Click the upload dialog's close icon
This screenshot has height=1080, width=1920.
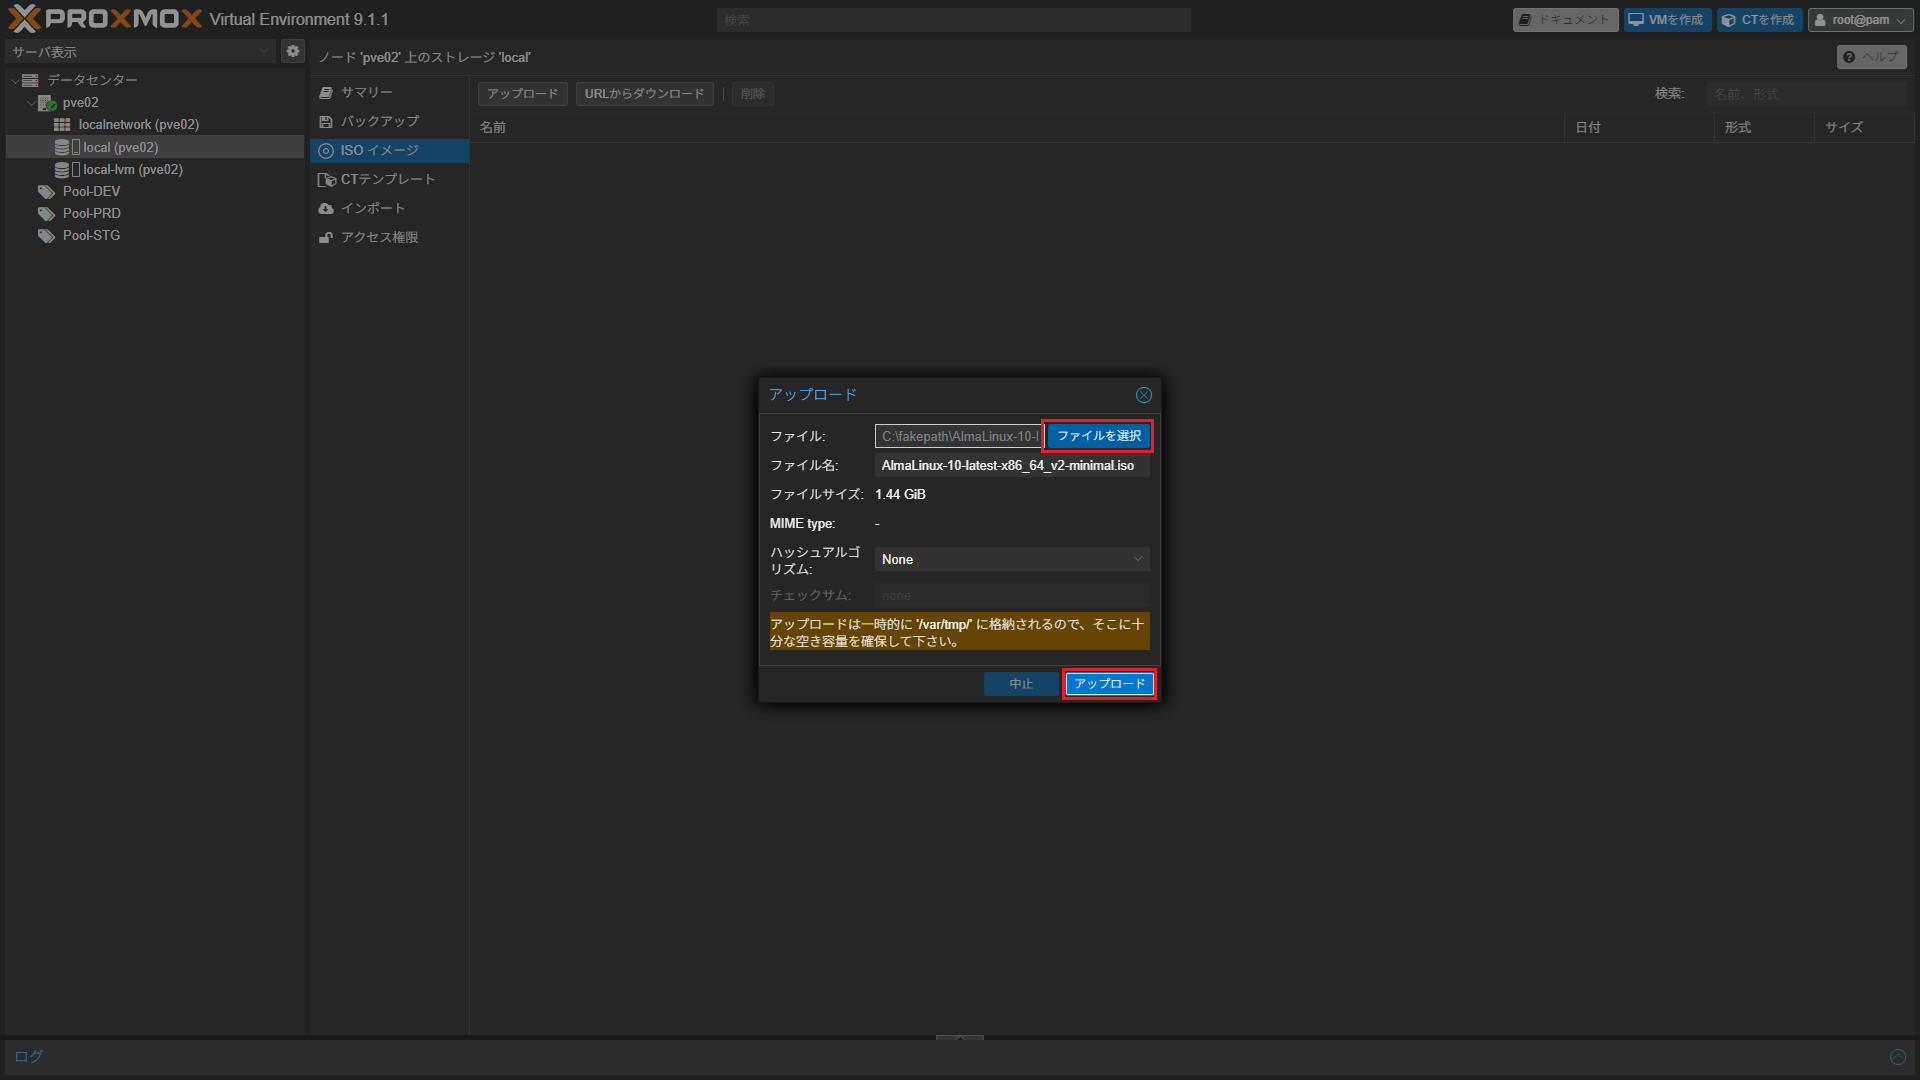pos(1143,395)
